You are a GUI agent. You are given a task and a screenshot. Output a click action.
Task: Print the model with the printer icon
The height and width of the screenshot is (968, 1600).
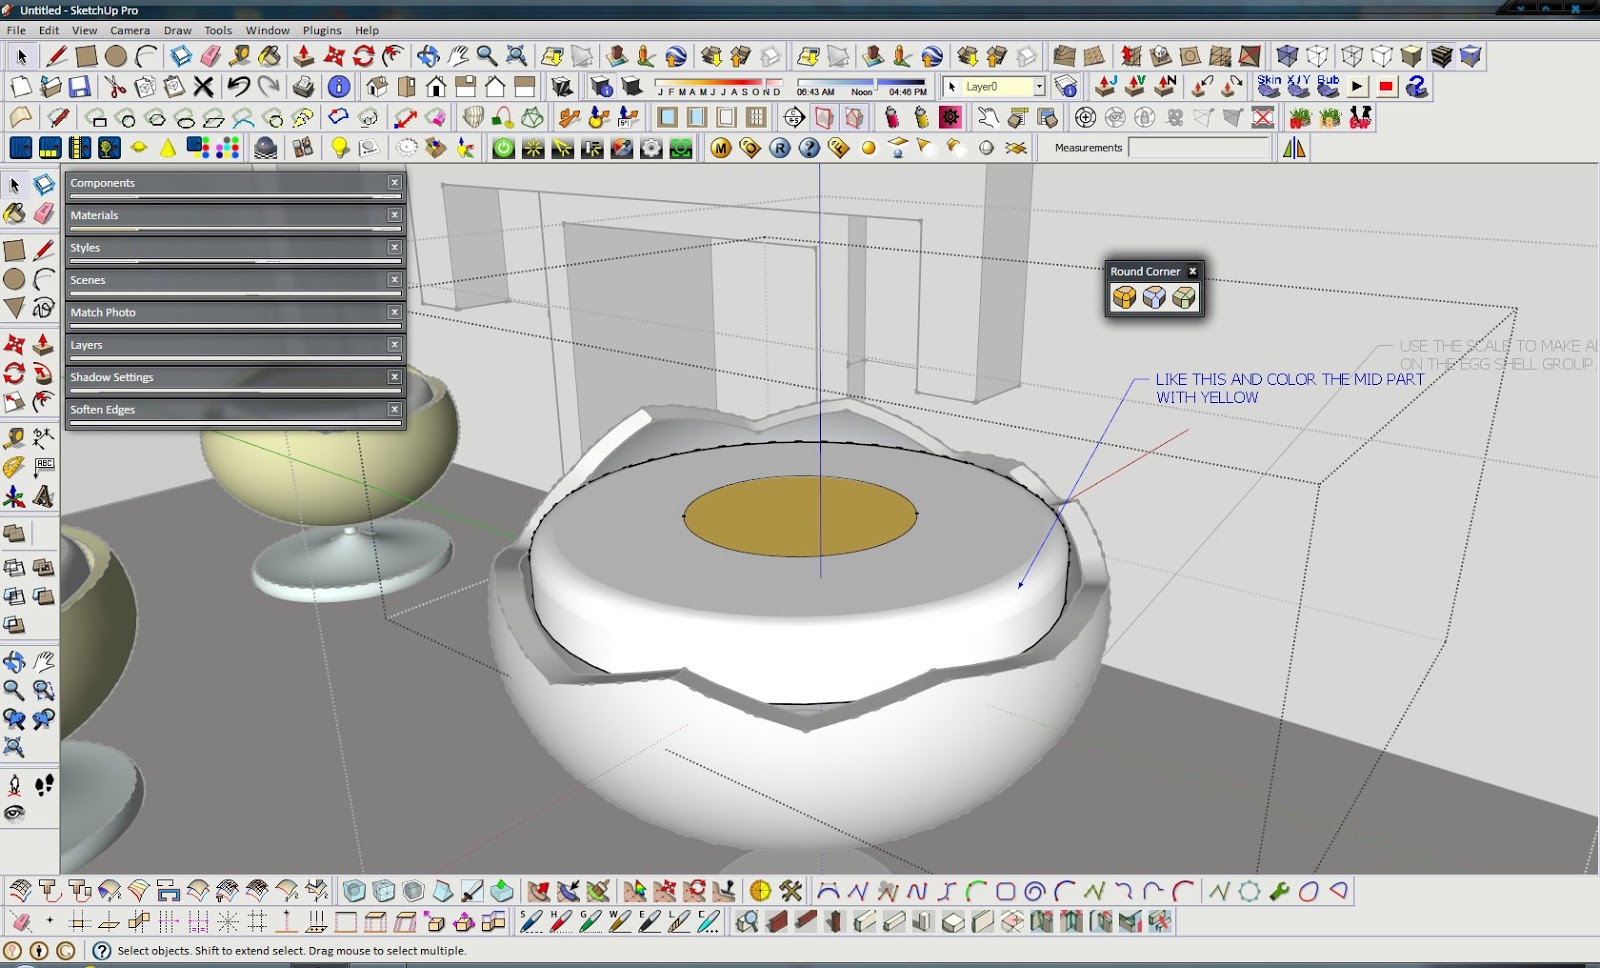tap(304, 87)
